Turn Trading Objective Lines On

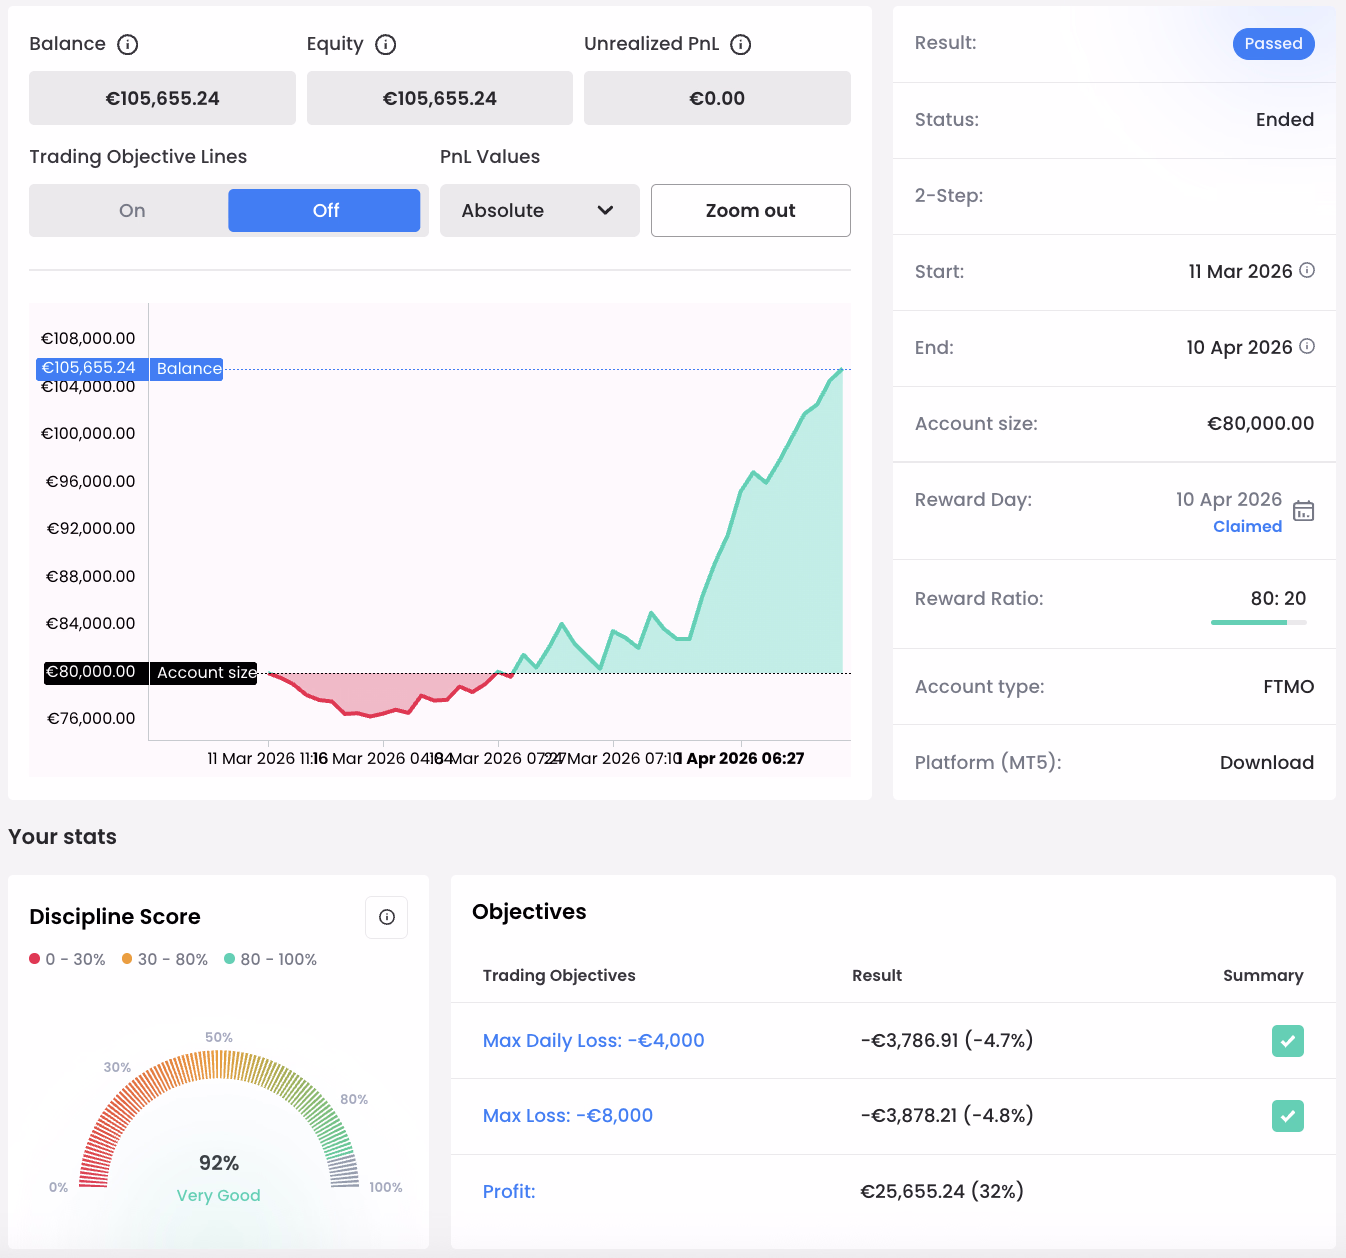(132, 210)
